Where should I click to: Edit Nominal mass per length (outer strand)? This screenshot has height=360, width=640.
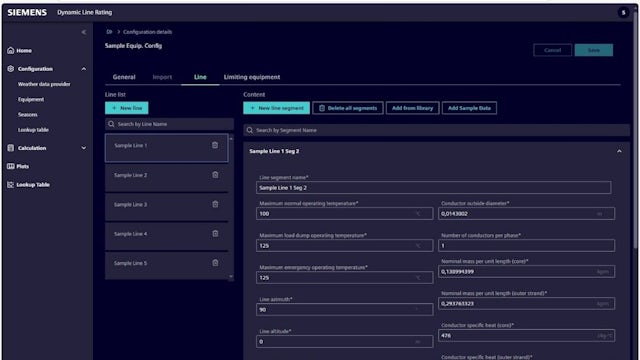[x=526, y=304]
